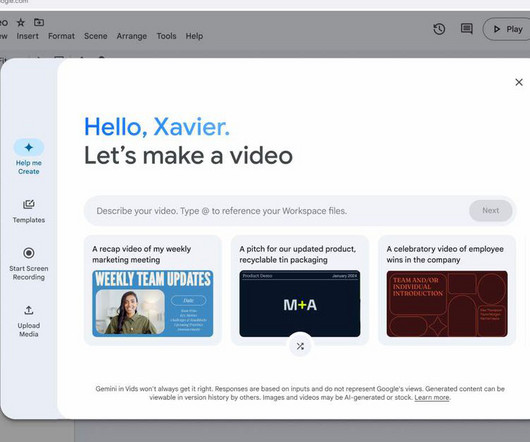Image resolution: width=530 pixels, height=442 pixels.
Task: Click the M+A product demo thumbnail
Action: click(300, 303)
